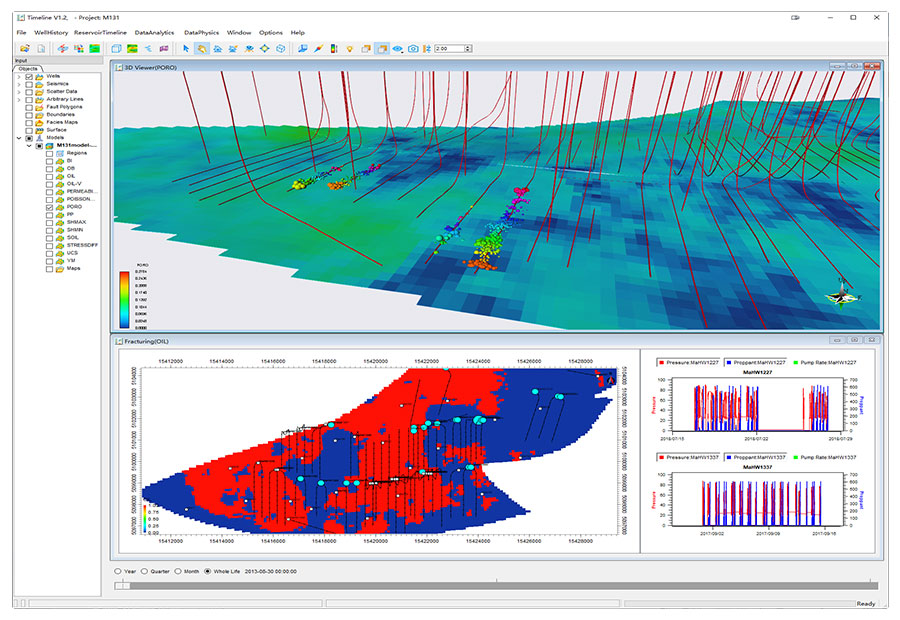Expand the Scatter Data tree node
The height and width of the screenshot is (620, 900).
coord(19,92)
